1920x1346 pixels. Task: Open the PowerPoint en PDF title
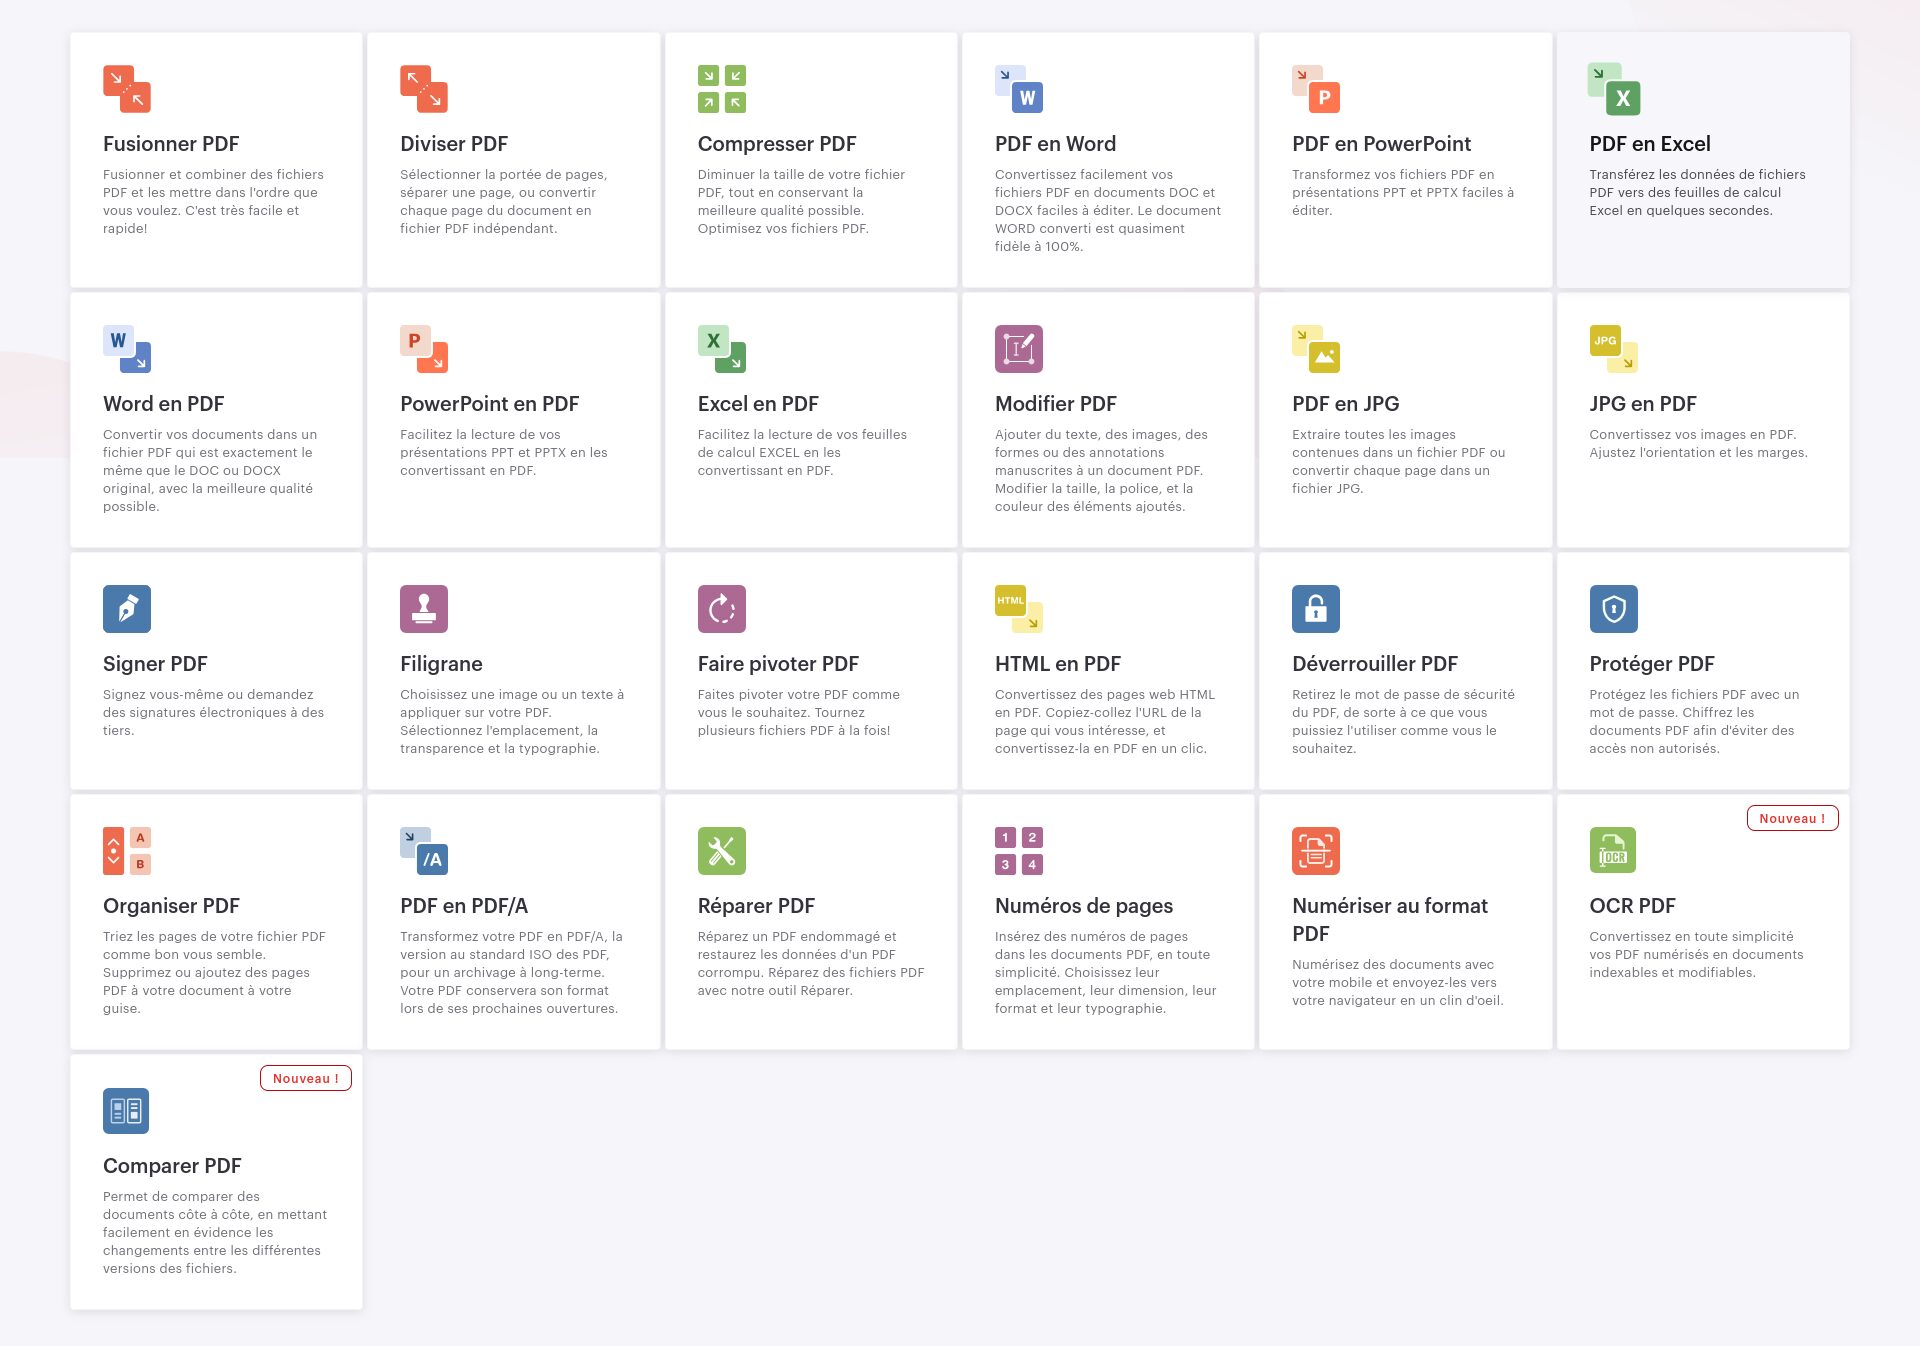coord(489,404)
